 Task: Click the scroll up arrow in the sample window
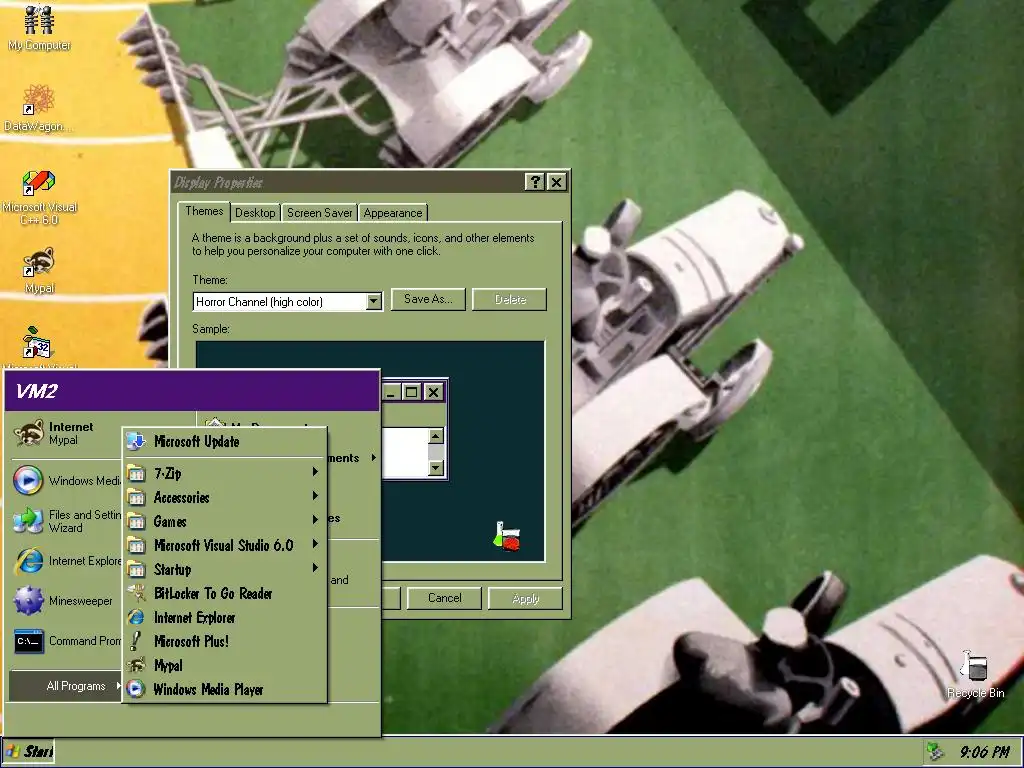click(436, 436)
